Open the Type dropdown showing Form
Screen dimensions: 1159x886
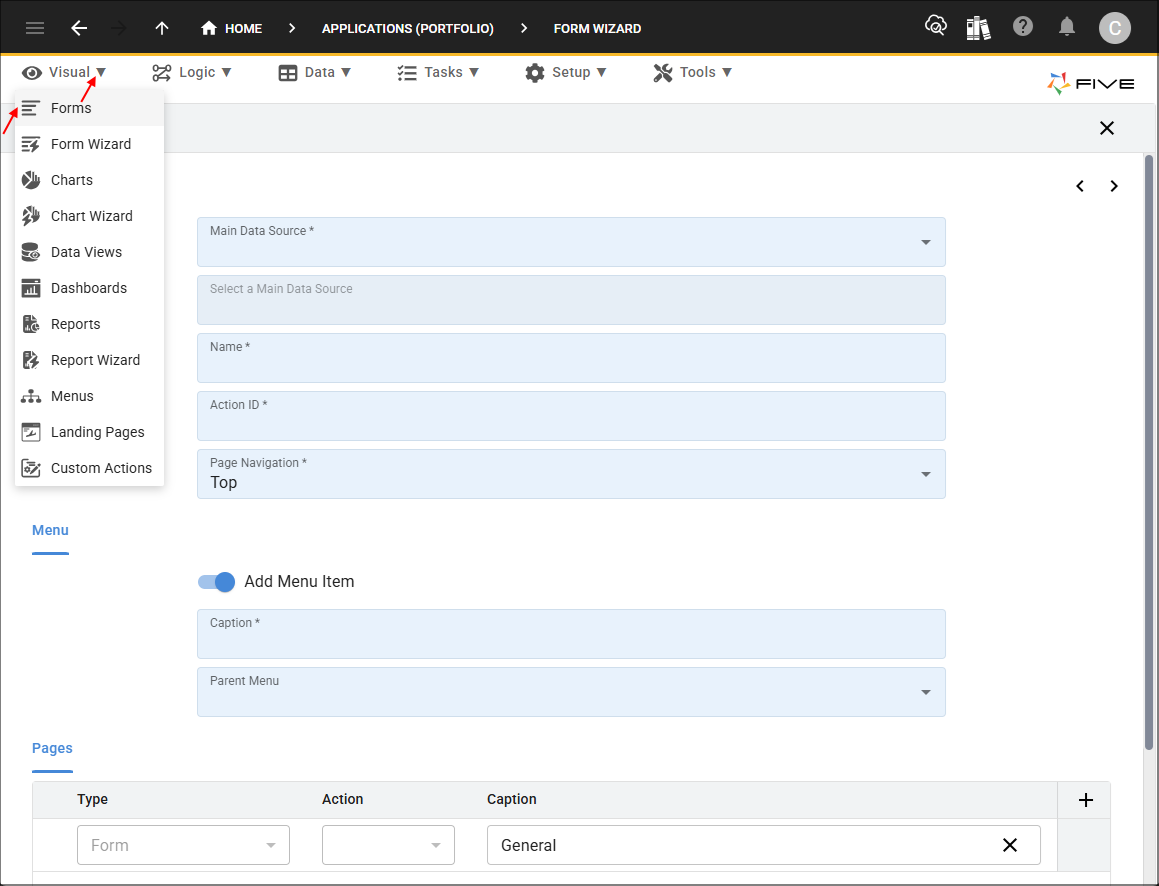pos(183,845)
